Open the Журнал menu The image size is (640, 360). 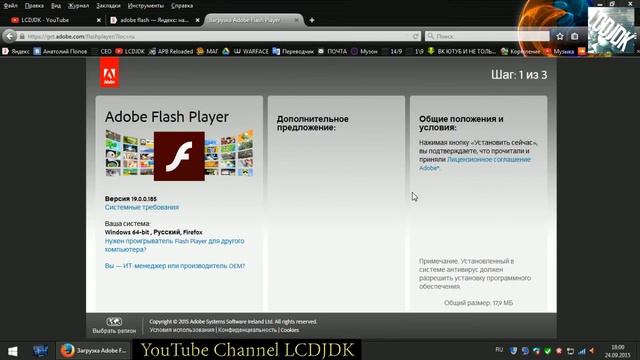pyautogui.click(x=78, y=6)
